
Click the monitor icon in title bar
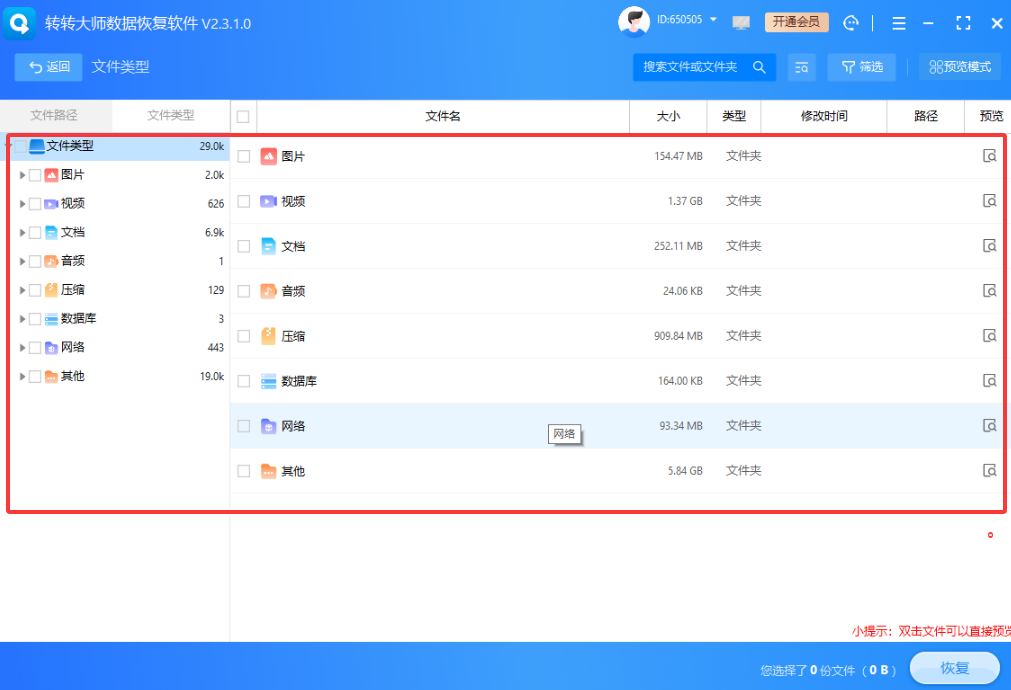pyautogui.click(x=741, y=23)
